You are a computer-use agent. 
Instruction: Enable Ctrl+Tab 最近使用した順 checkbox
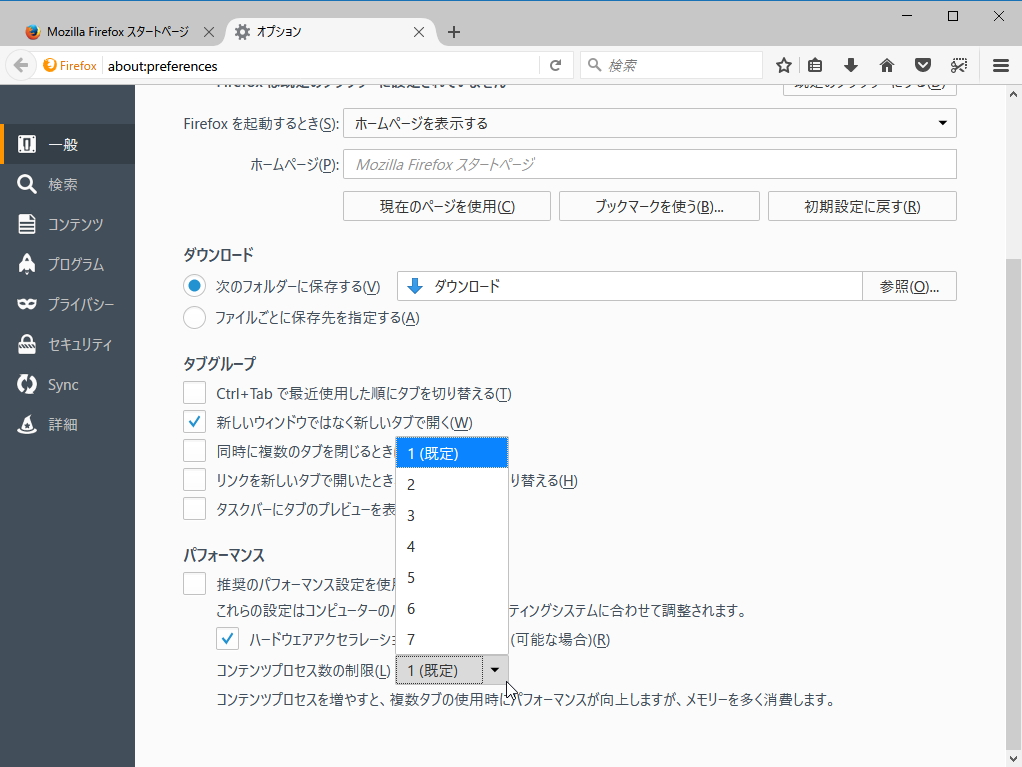click(194, 393)
